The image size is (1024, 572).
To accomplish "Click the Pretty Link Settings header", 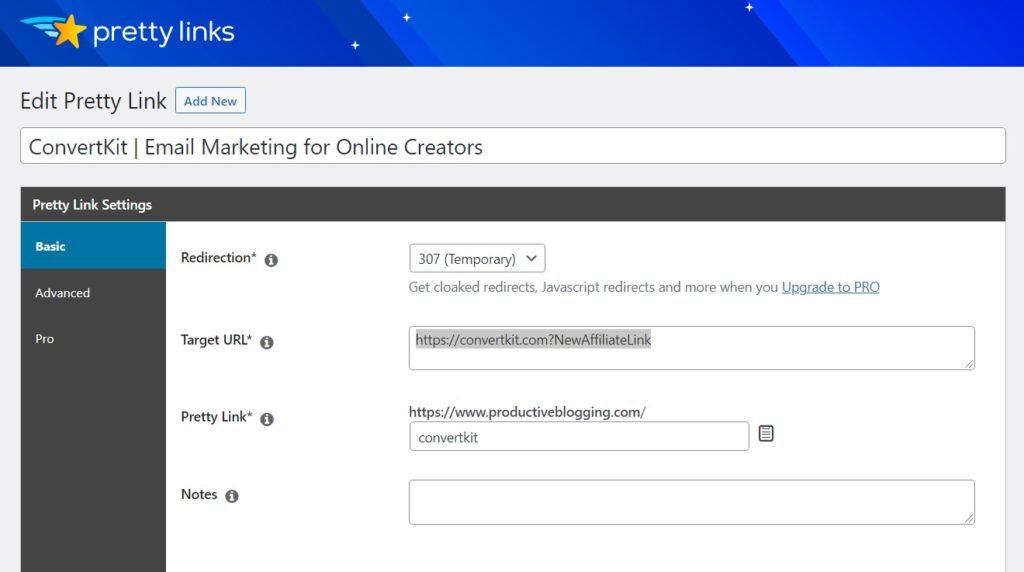I will (x=513, y=204).
